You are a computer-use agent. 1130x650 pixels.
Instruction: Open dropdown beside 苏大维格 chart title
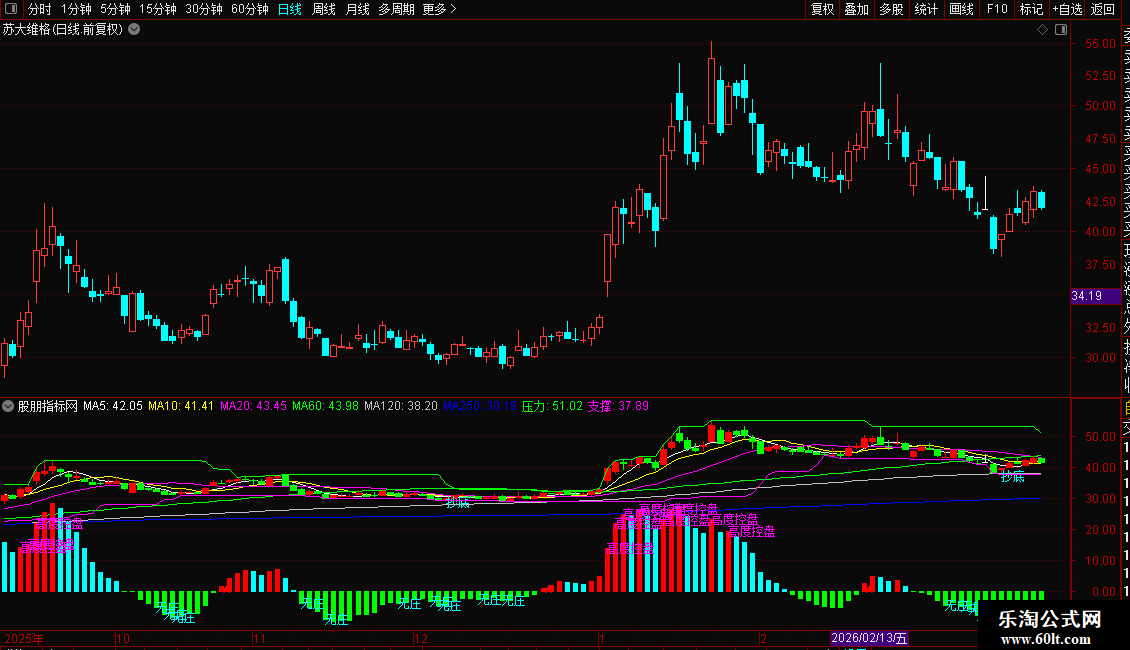134,30
